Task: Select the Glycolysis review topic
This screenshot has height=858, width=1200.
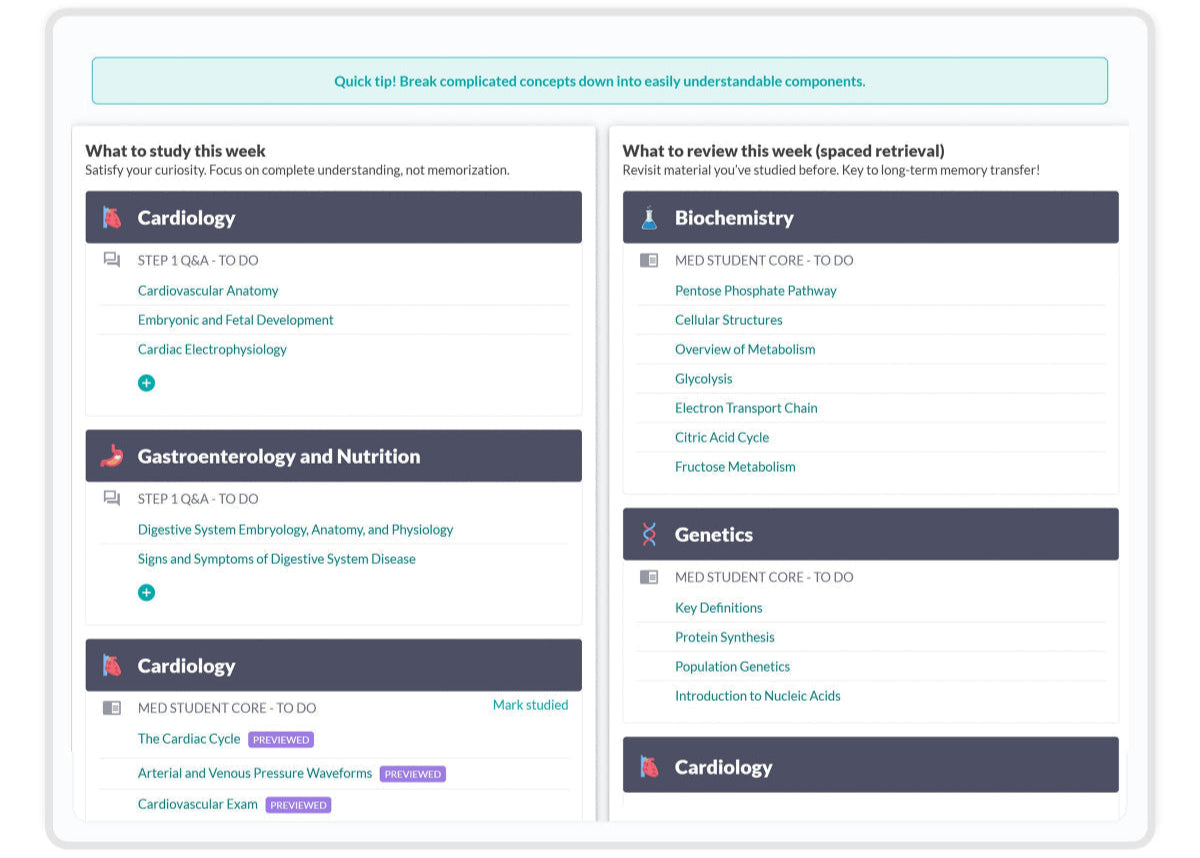Action: (x=703, y=379)
